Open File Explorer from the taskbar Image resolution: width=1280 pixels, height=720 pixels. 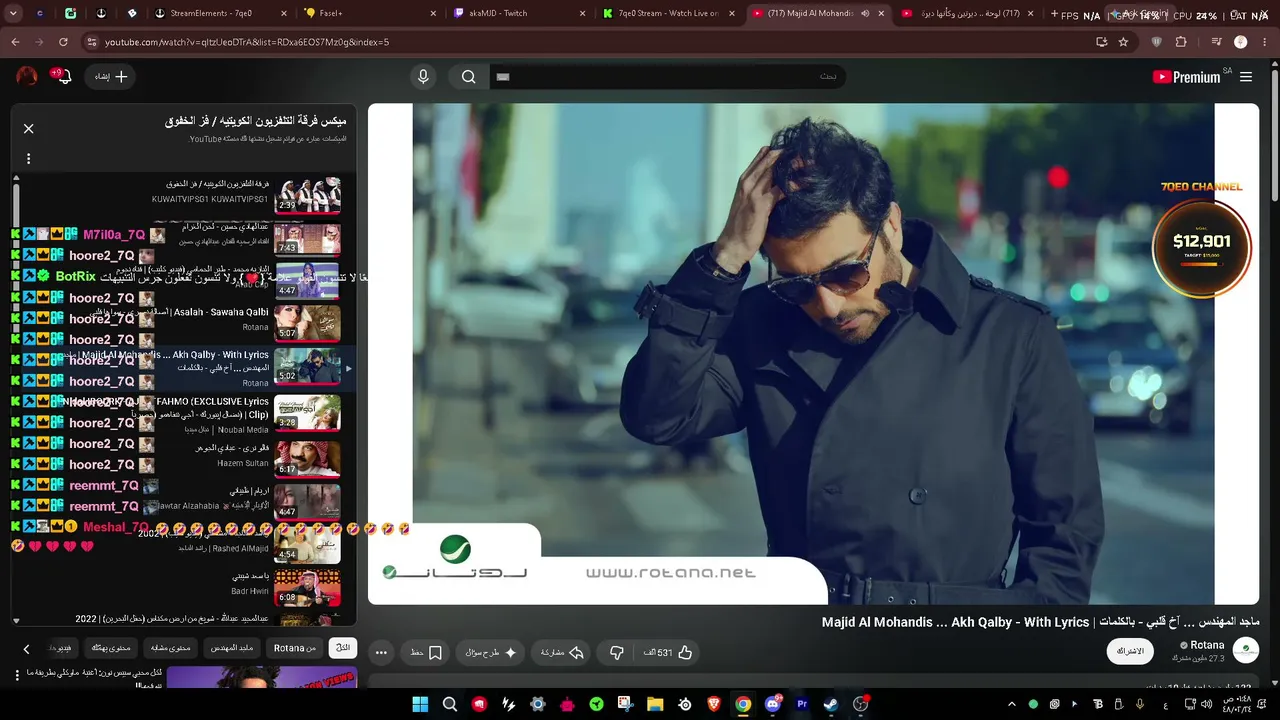(655, 704)
